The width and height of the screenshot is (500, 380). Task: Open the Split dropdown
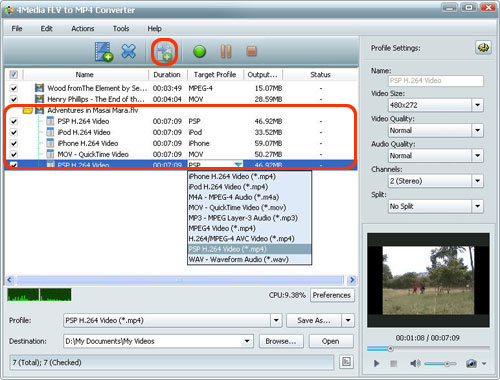[478, 206]
